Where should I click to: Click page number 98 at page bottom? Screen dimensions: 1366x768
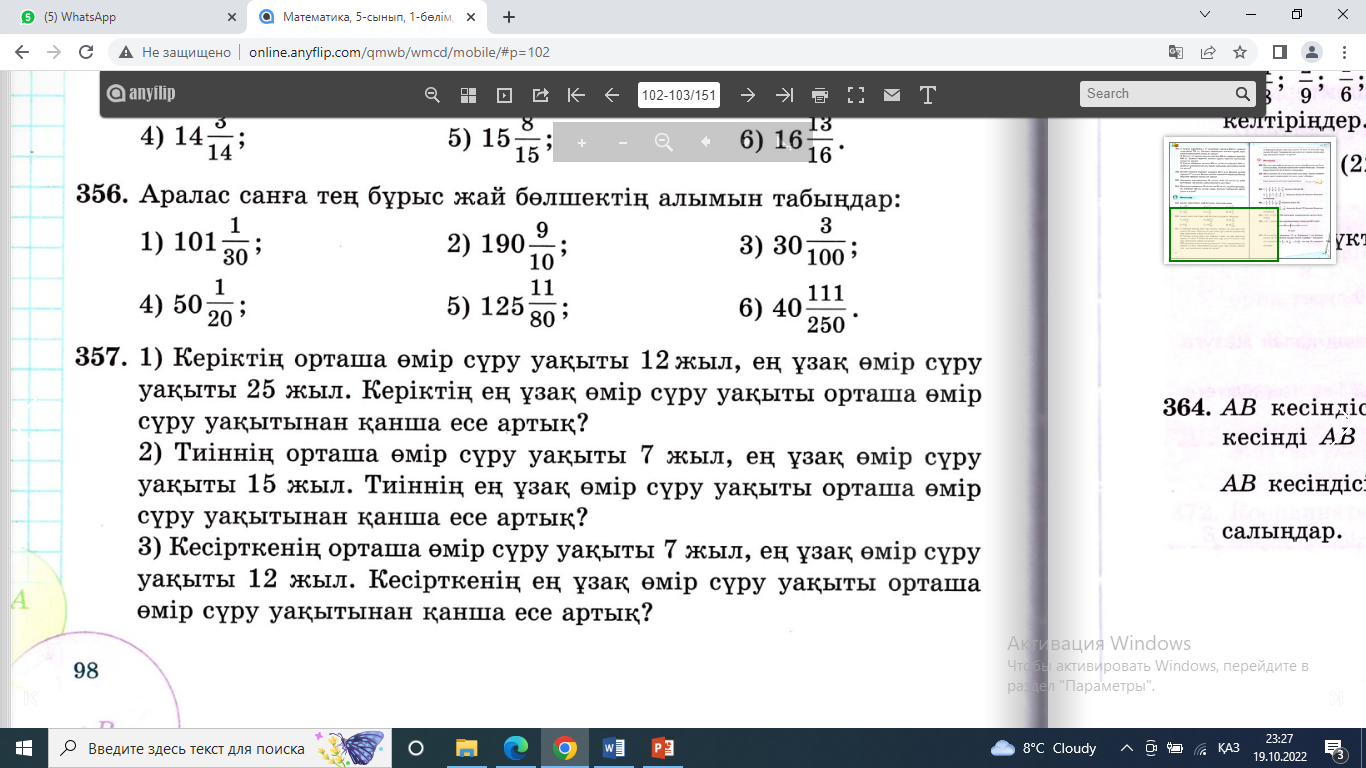[86, 670]
